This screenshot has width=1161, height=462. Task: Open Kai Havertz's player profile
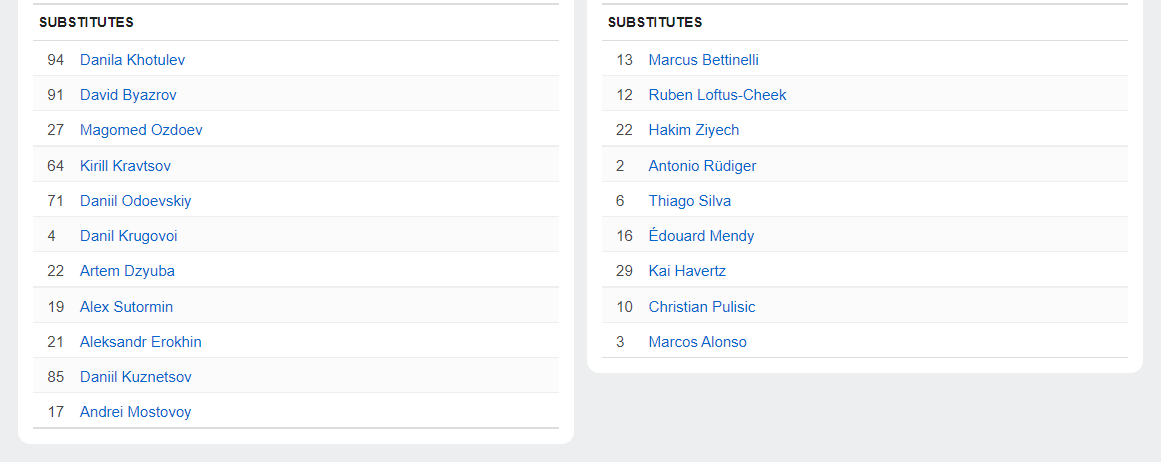(x=687, y=271)
